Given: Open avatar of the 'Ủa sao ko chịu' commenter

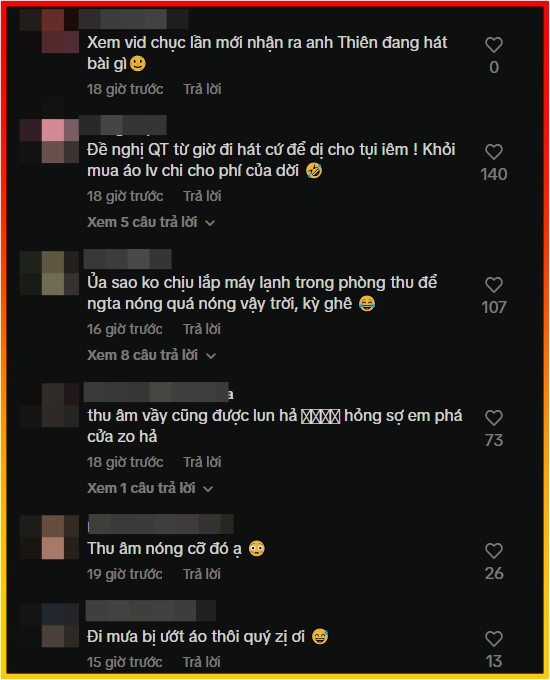Looking at the screenshot, I should (x=49, y=273).
